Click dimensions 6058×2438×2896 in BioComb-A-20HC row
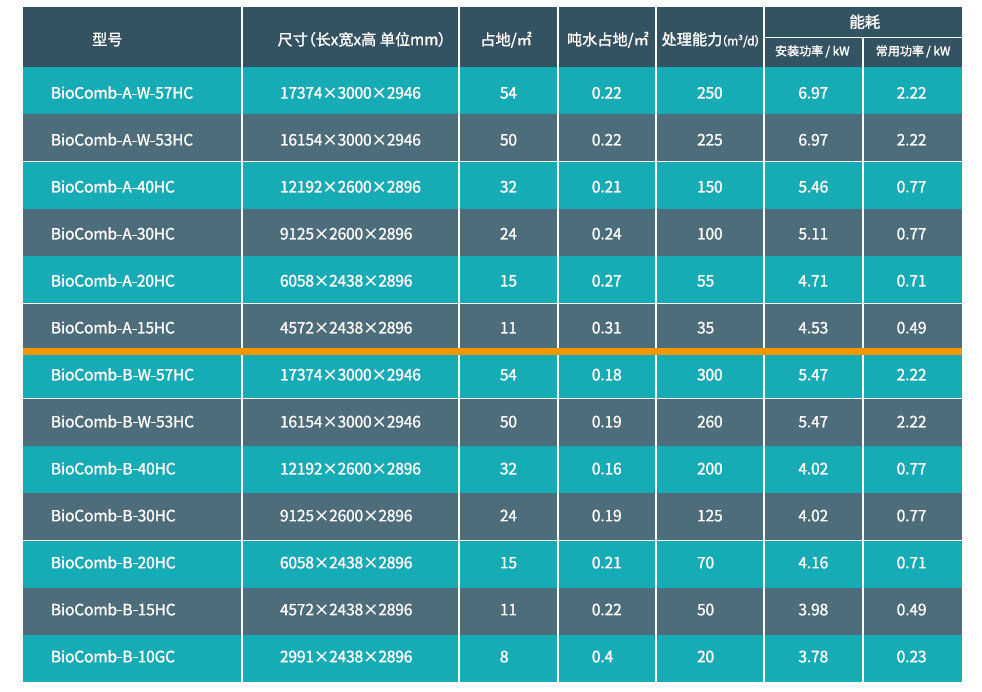The width and height of the screenshot is (982, 692). click(346, 281)
